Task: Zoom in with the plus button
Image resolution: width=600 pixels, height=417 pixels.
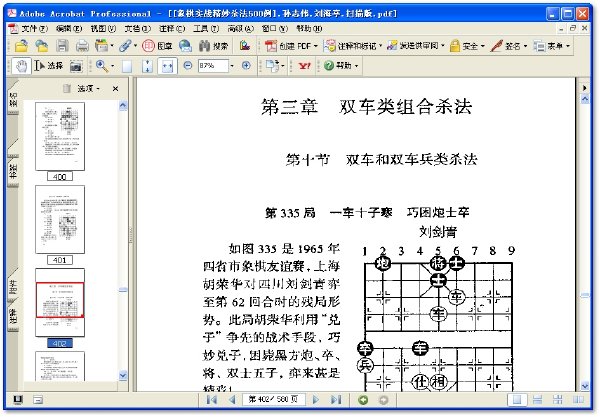Action: [246, 65]
